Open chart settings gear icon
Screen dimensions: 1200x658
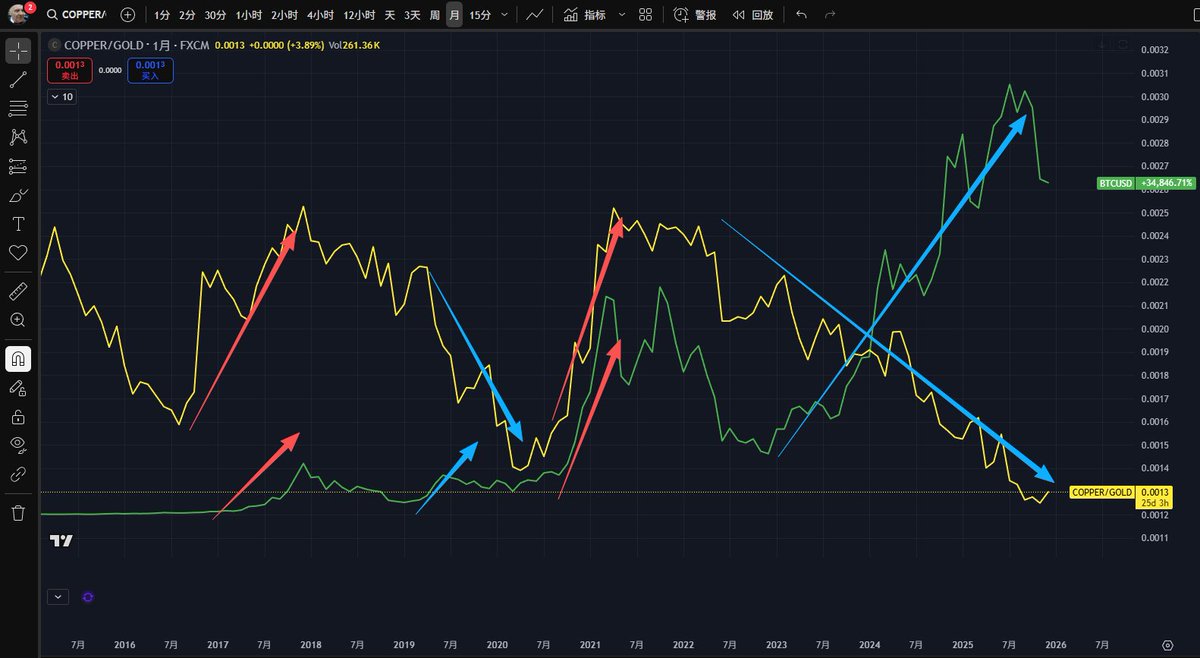pos(1167,647)
